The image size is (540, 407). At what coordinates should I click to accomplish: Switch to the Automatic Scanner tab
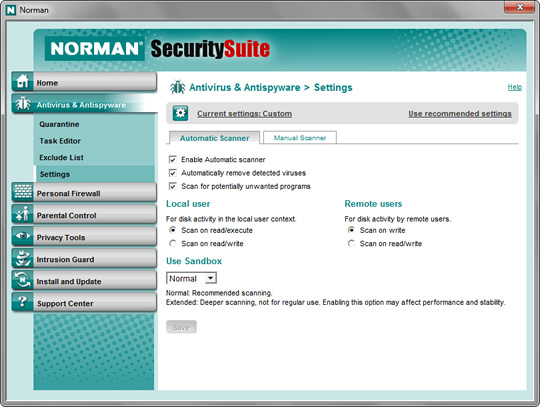click(x=214, y=138)
